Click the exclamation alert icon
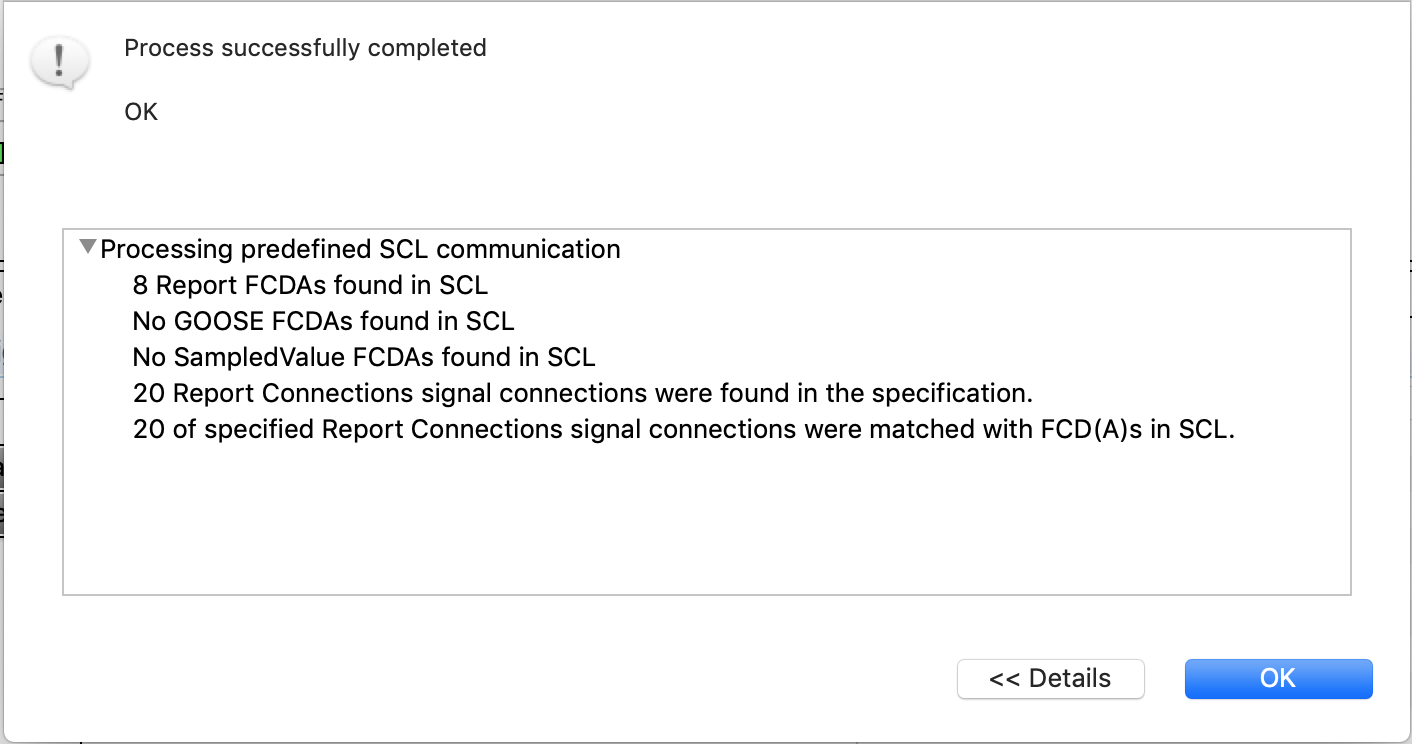Screen dimensions: 1412x744 coord(60,61)
